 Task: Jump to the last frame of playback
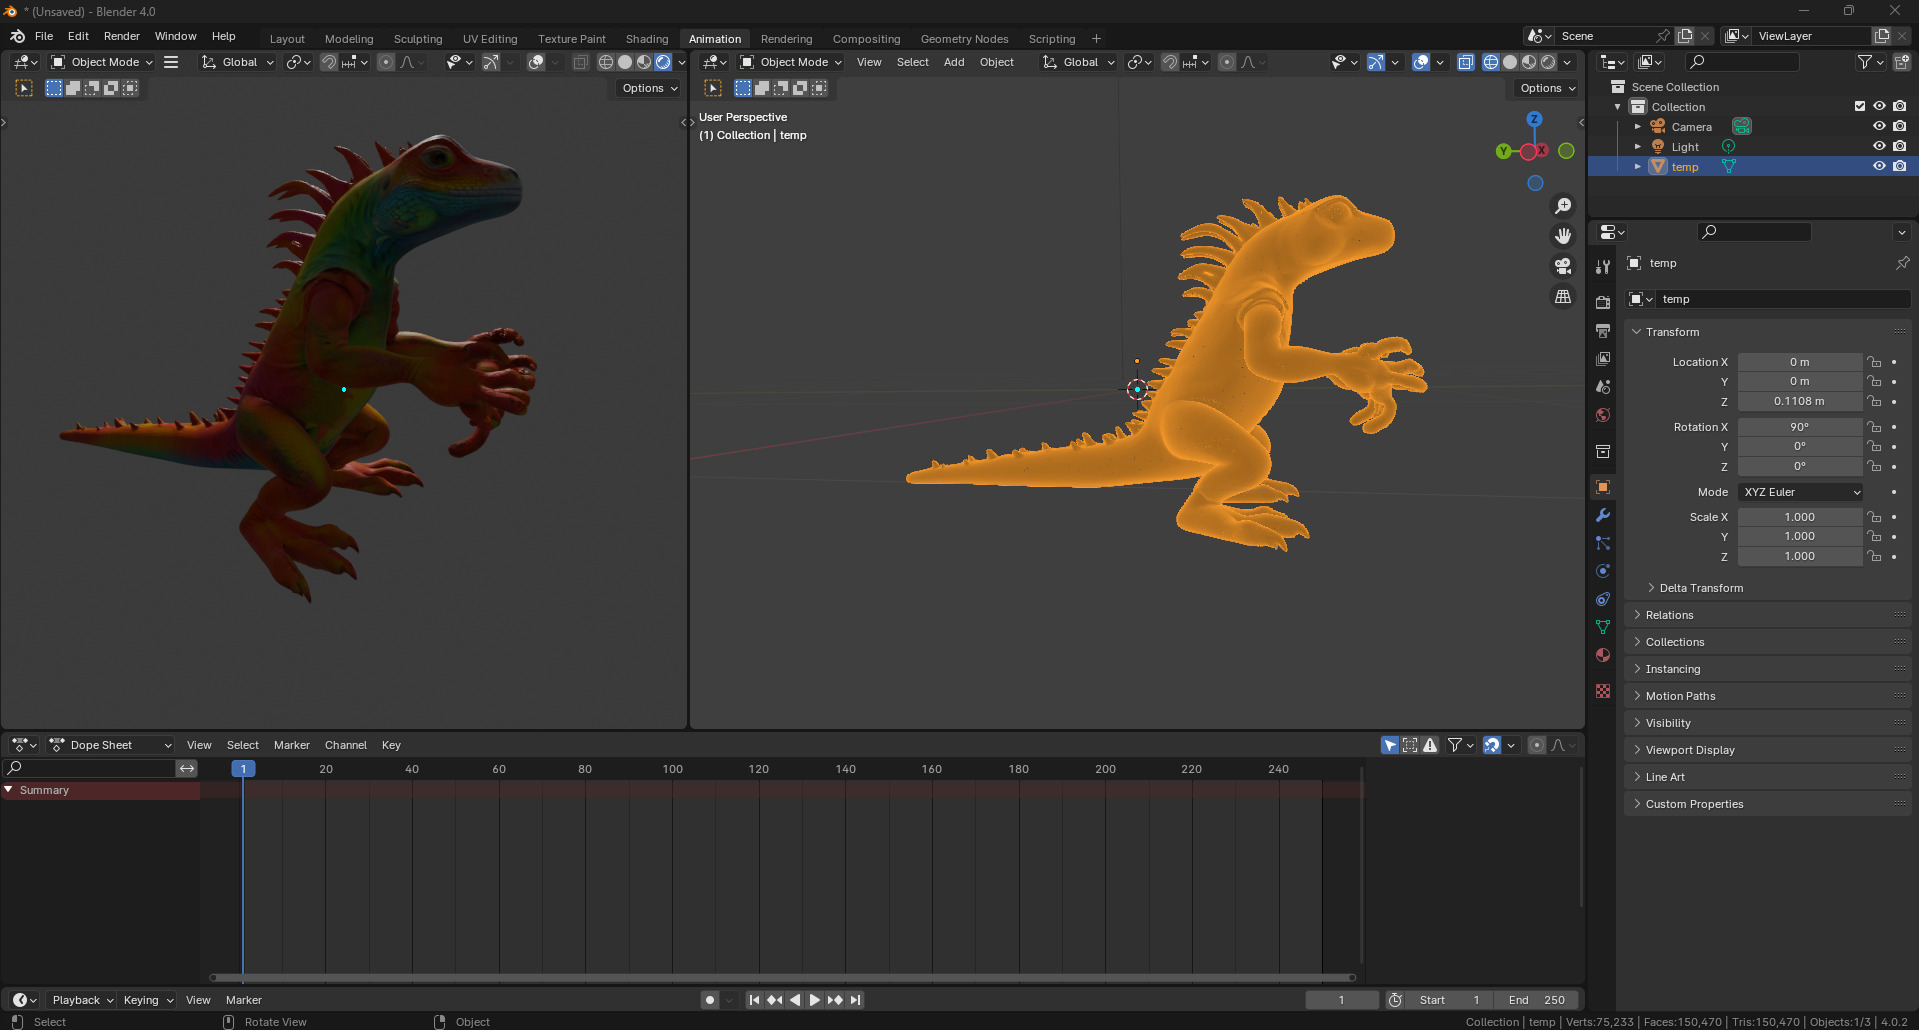[855, 1000]
